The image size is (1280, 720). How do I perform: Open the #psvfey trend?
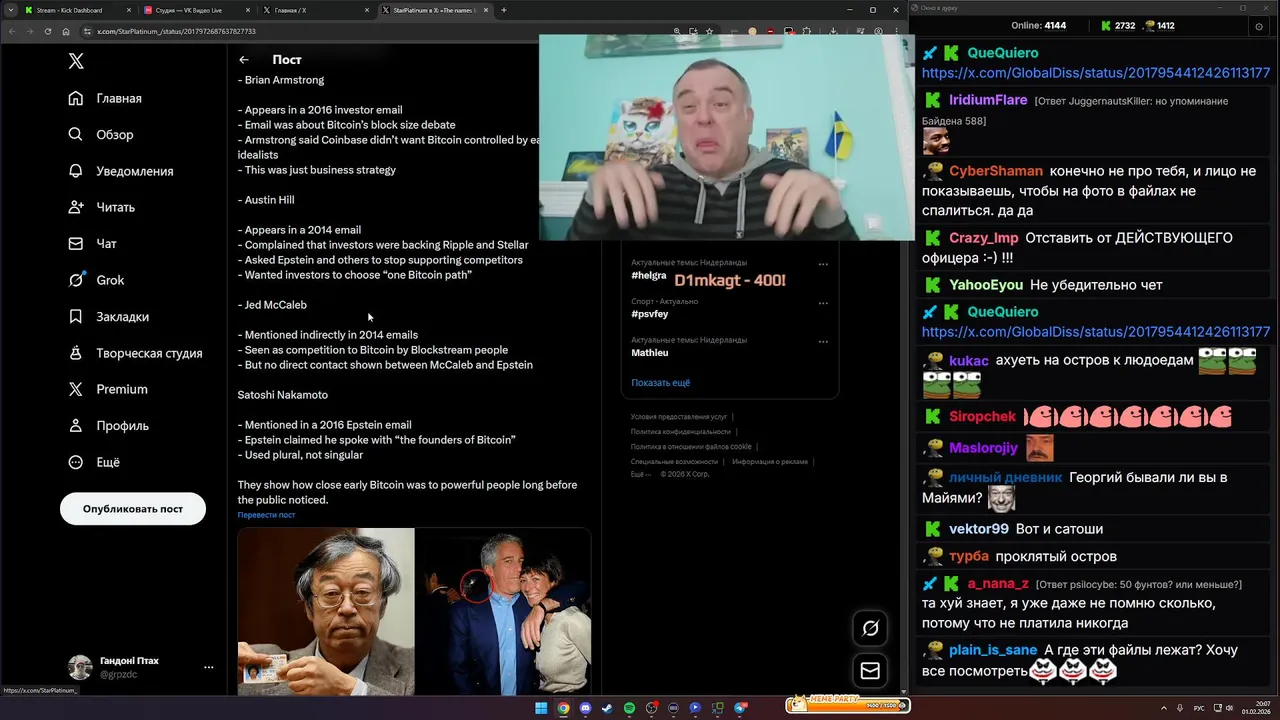tap(650, 314)
